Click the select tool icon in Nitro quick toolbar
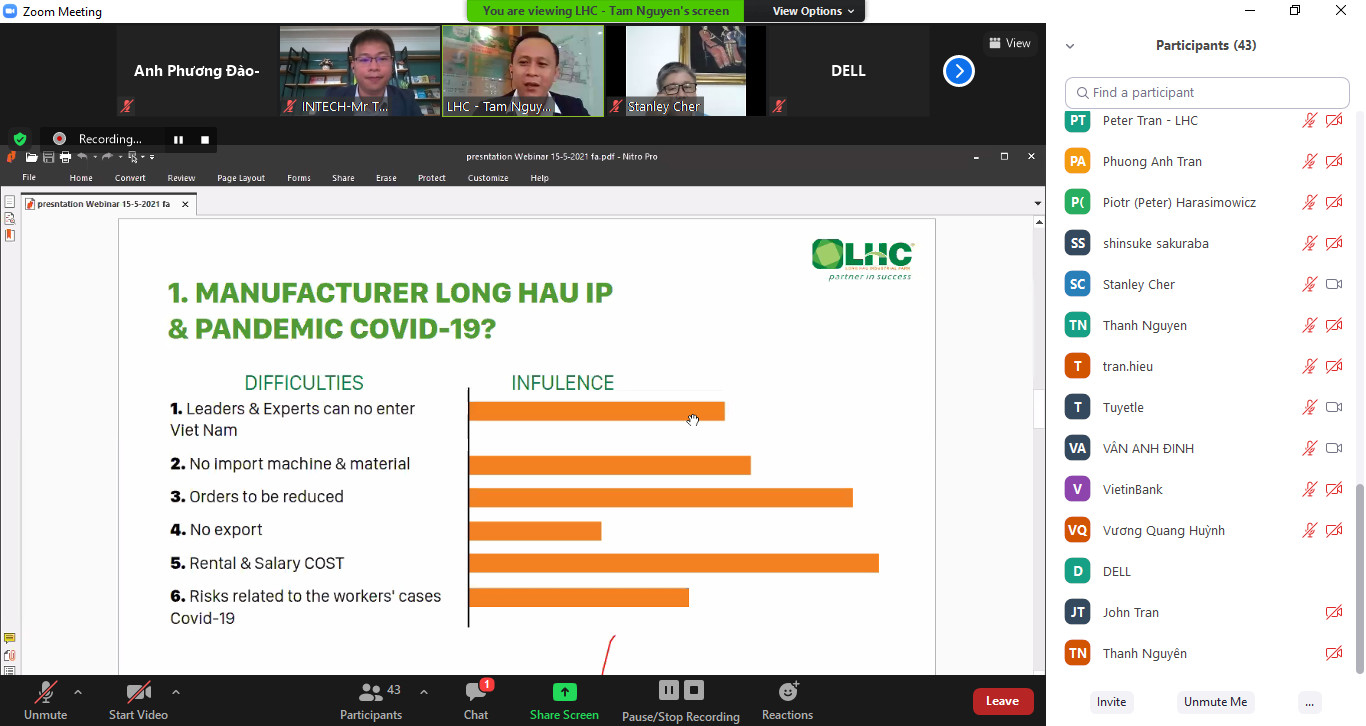The height and width of the screenshot is (726, 1366). pyautogui.click(x=133, y=157)
